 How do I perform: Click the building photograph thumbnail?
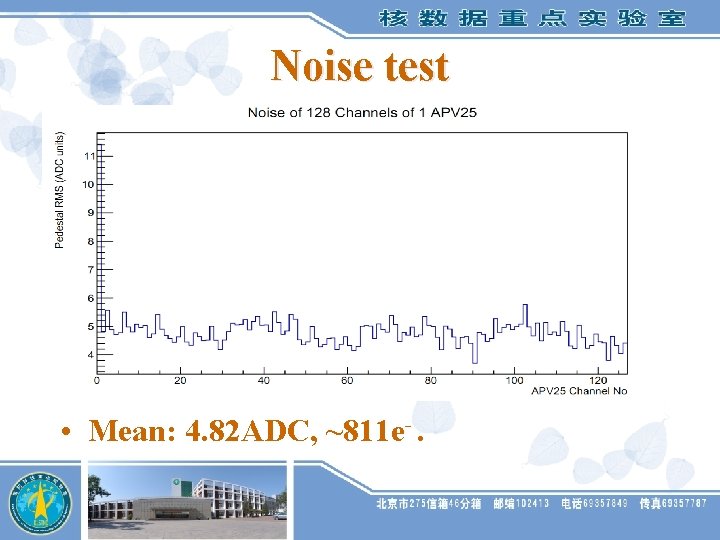187,501
